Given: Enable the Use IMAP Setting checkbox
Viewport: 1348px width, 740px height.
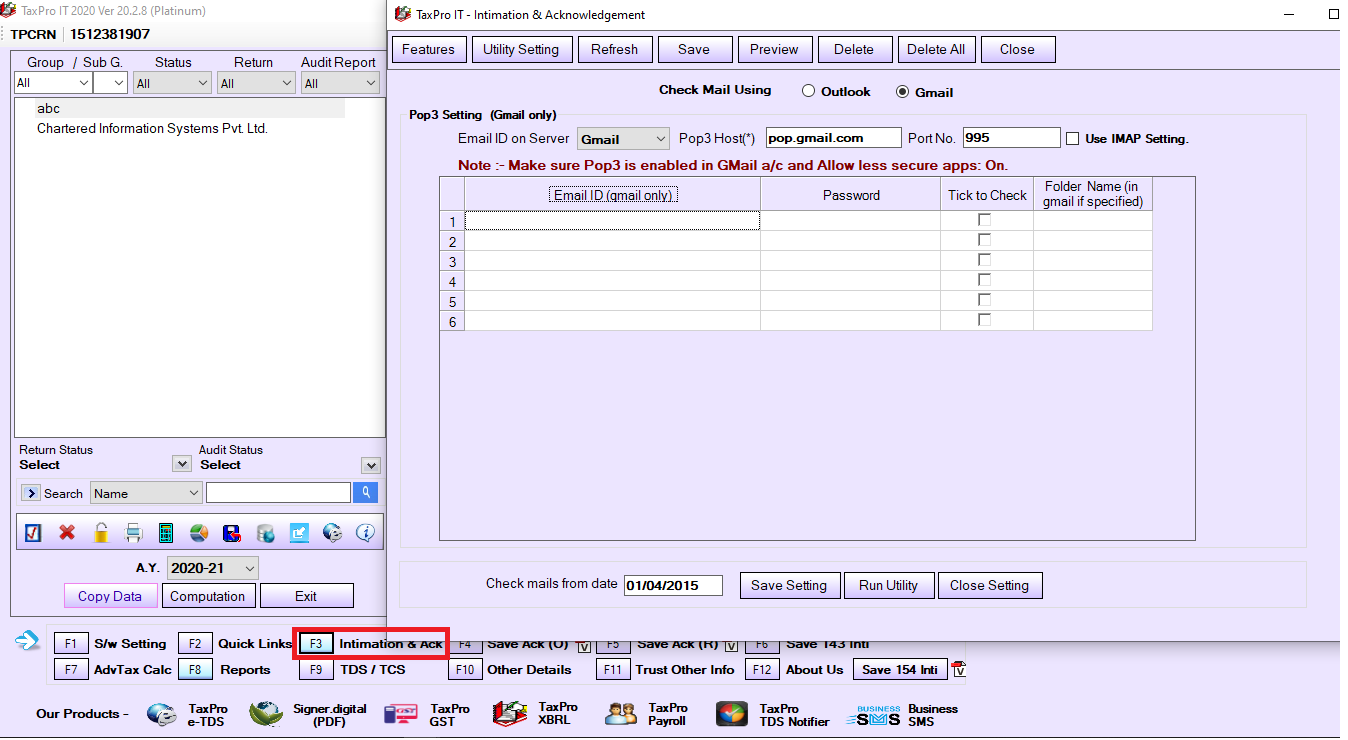Looking at the screenshot, I should (x=1073, y=139).
